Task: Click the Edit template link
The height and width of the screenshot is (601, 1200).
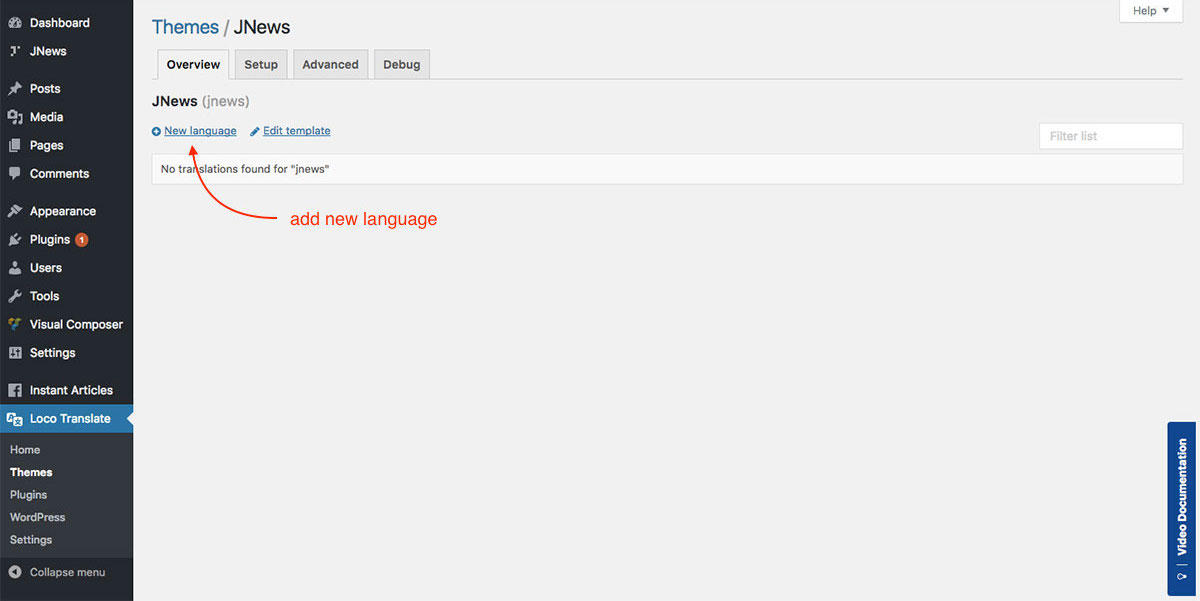Action: pyautogui.click(x=296, y=131)
